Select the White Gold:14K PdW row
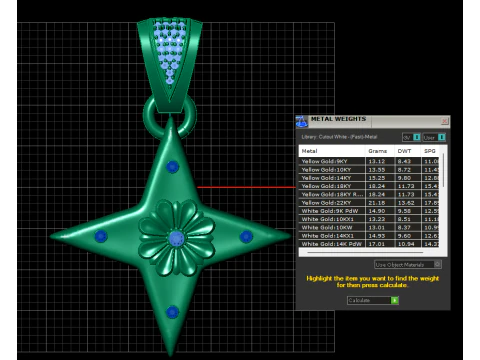 369,244
